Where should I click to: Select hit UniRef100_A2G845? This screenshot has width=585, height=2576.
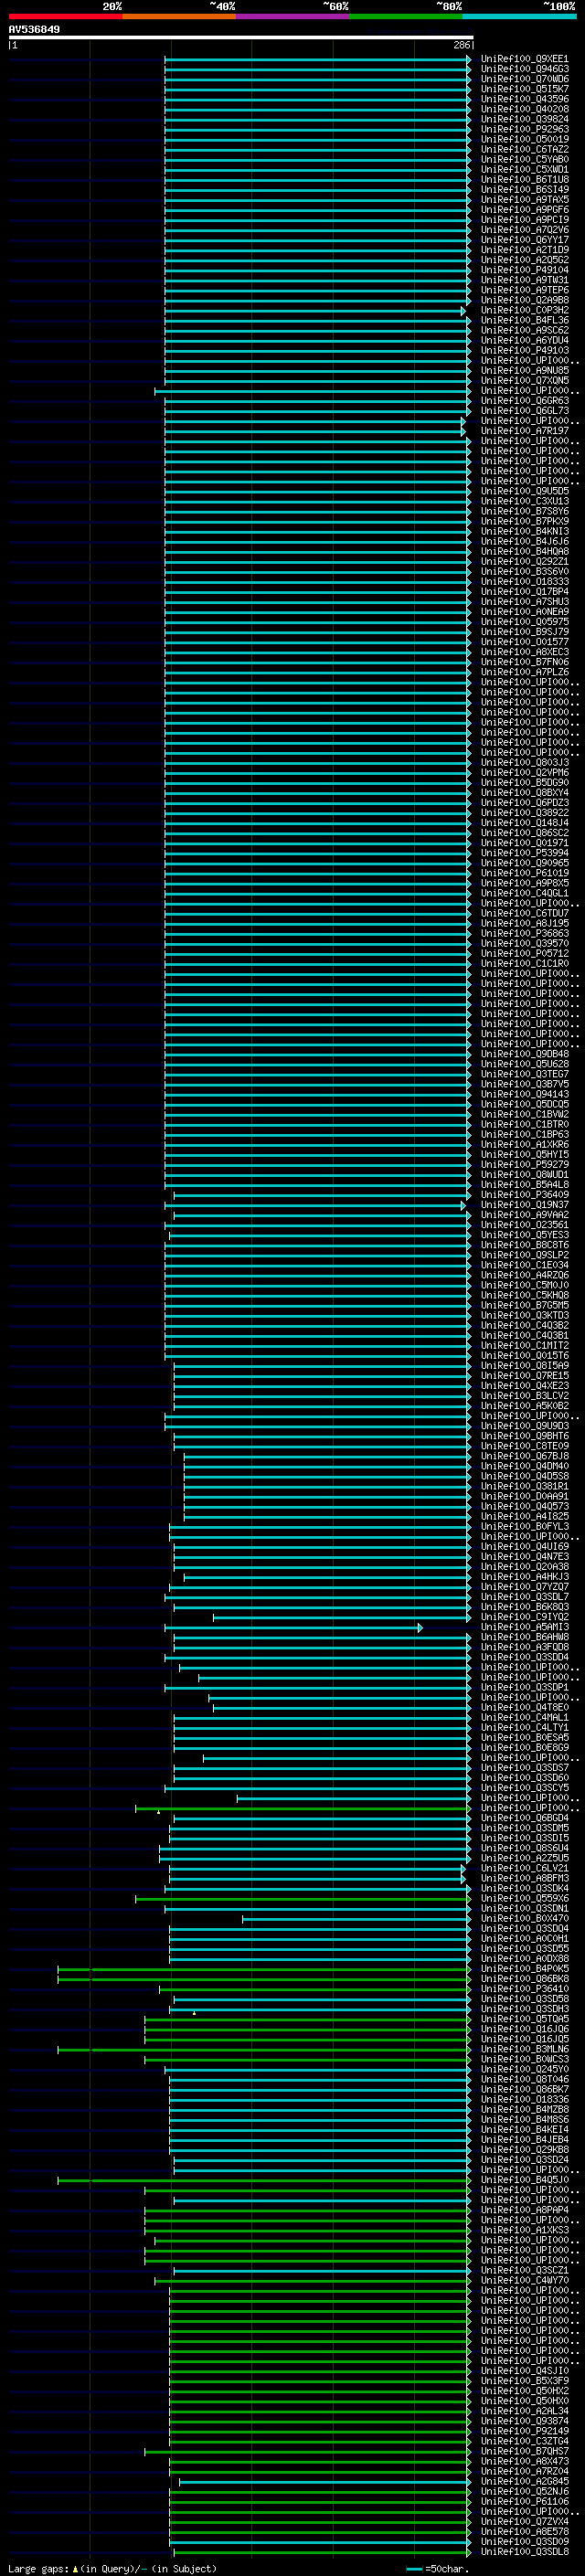coord(524,2481)
